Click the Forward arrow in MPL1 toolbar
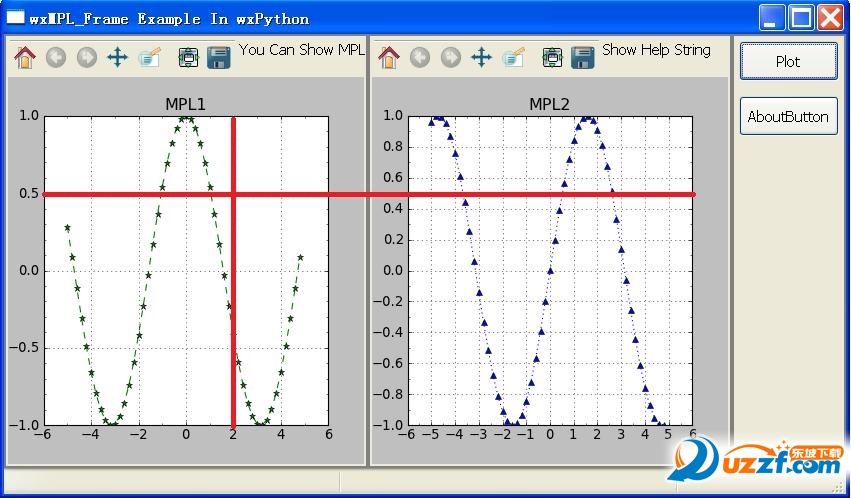This screenshot has height=498, width=851. (x=87, y=57)
